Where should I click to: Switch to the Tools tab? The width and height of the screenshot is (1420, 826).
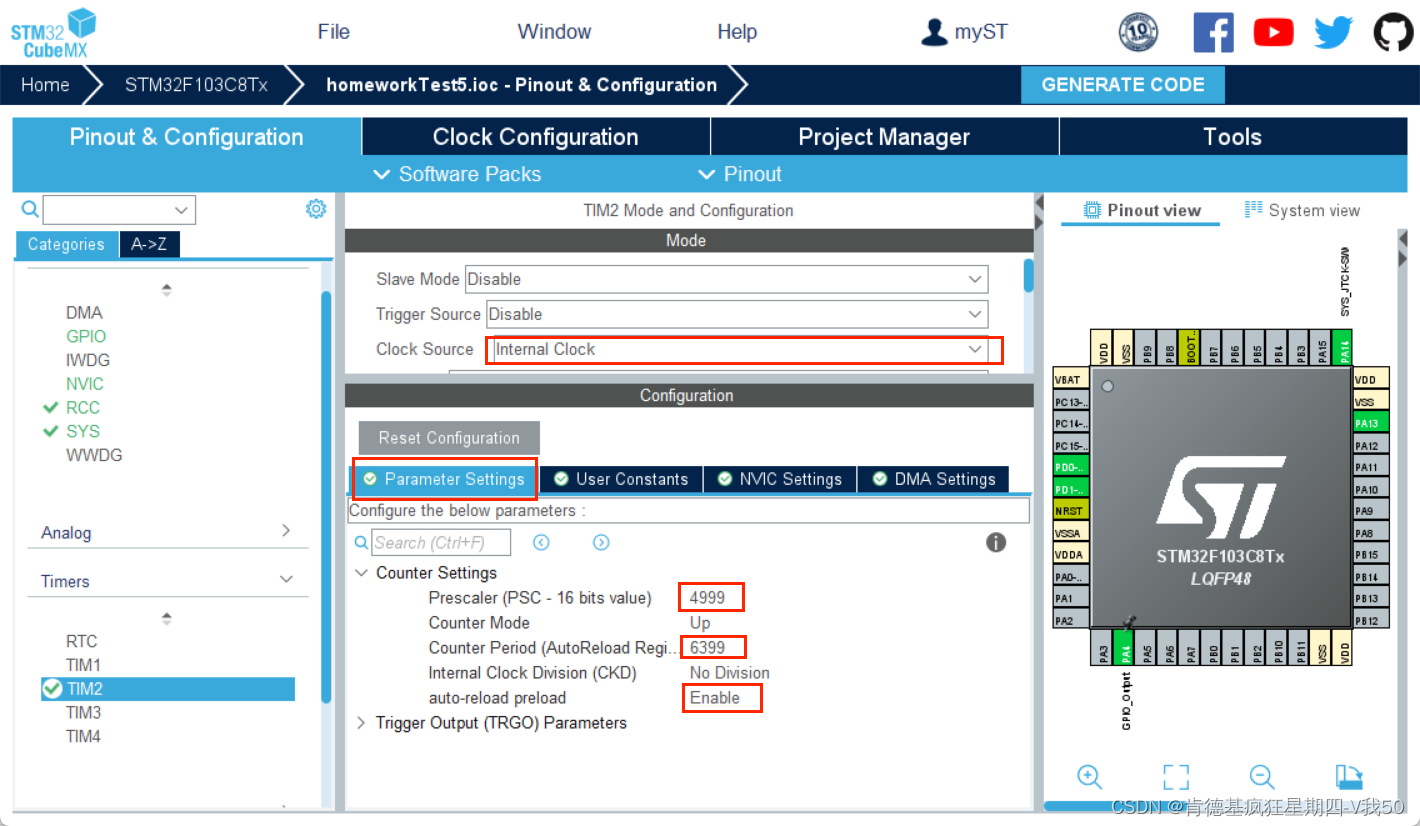tap(1233, 137)
